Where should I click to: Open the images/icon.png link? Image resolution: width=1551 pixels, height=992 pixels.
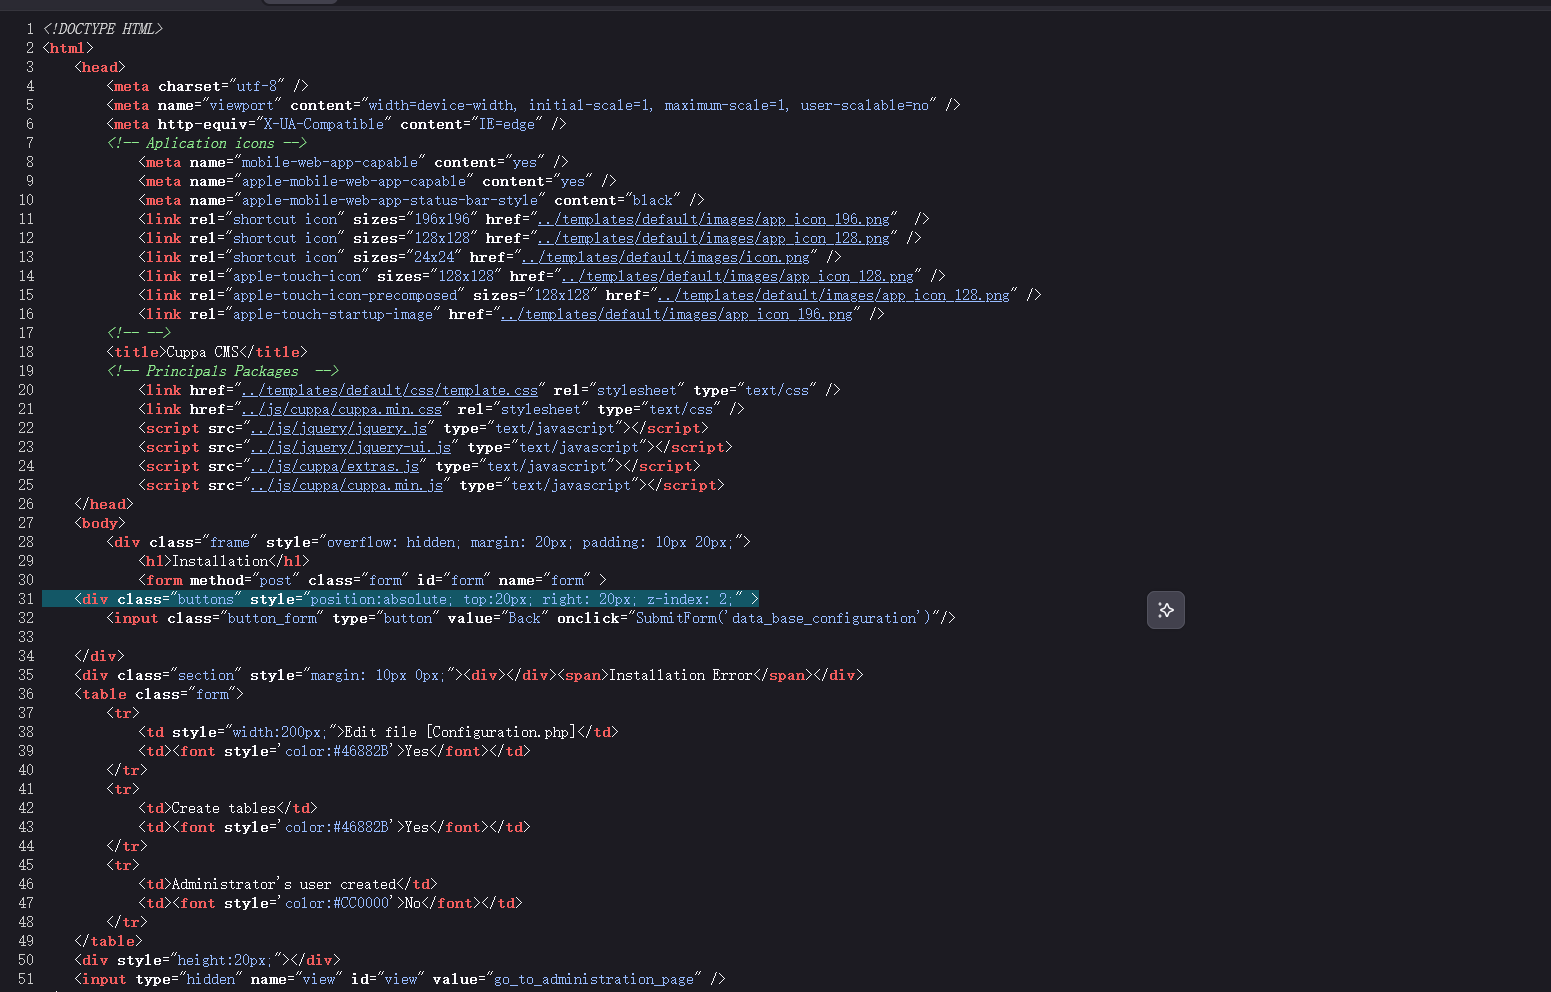[666, 257]
